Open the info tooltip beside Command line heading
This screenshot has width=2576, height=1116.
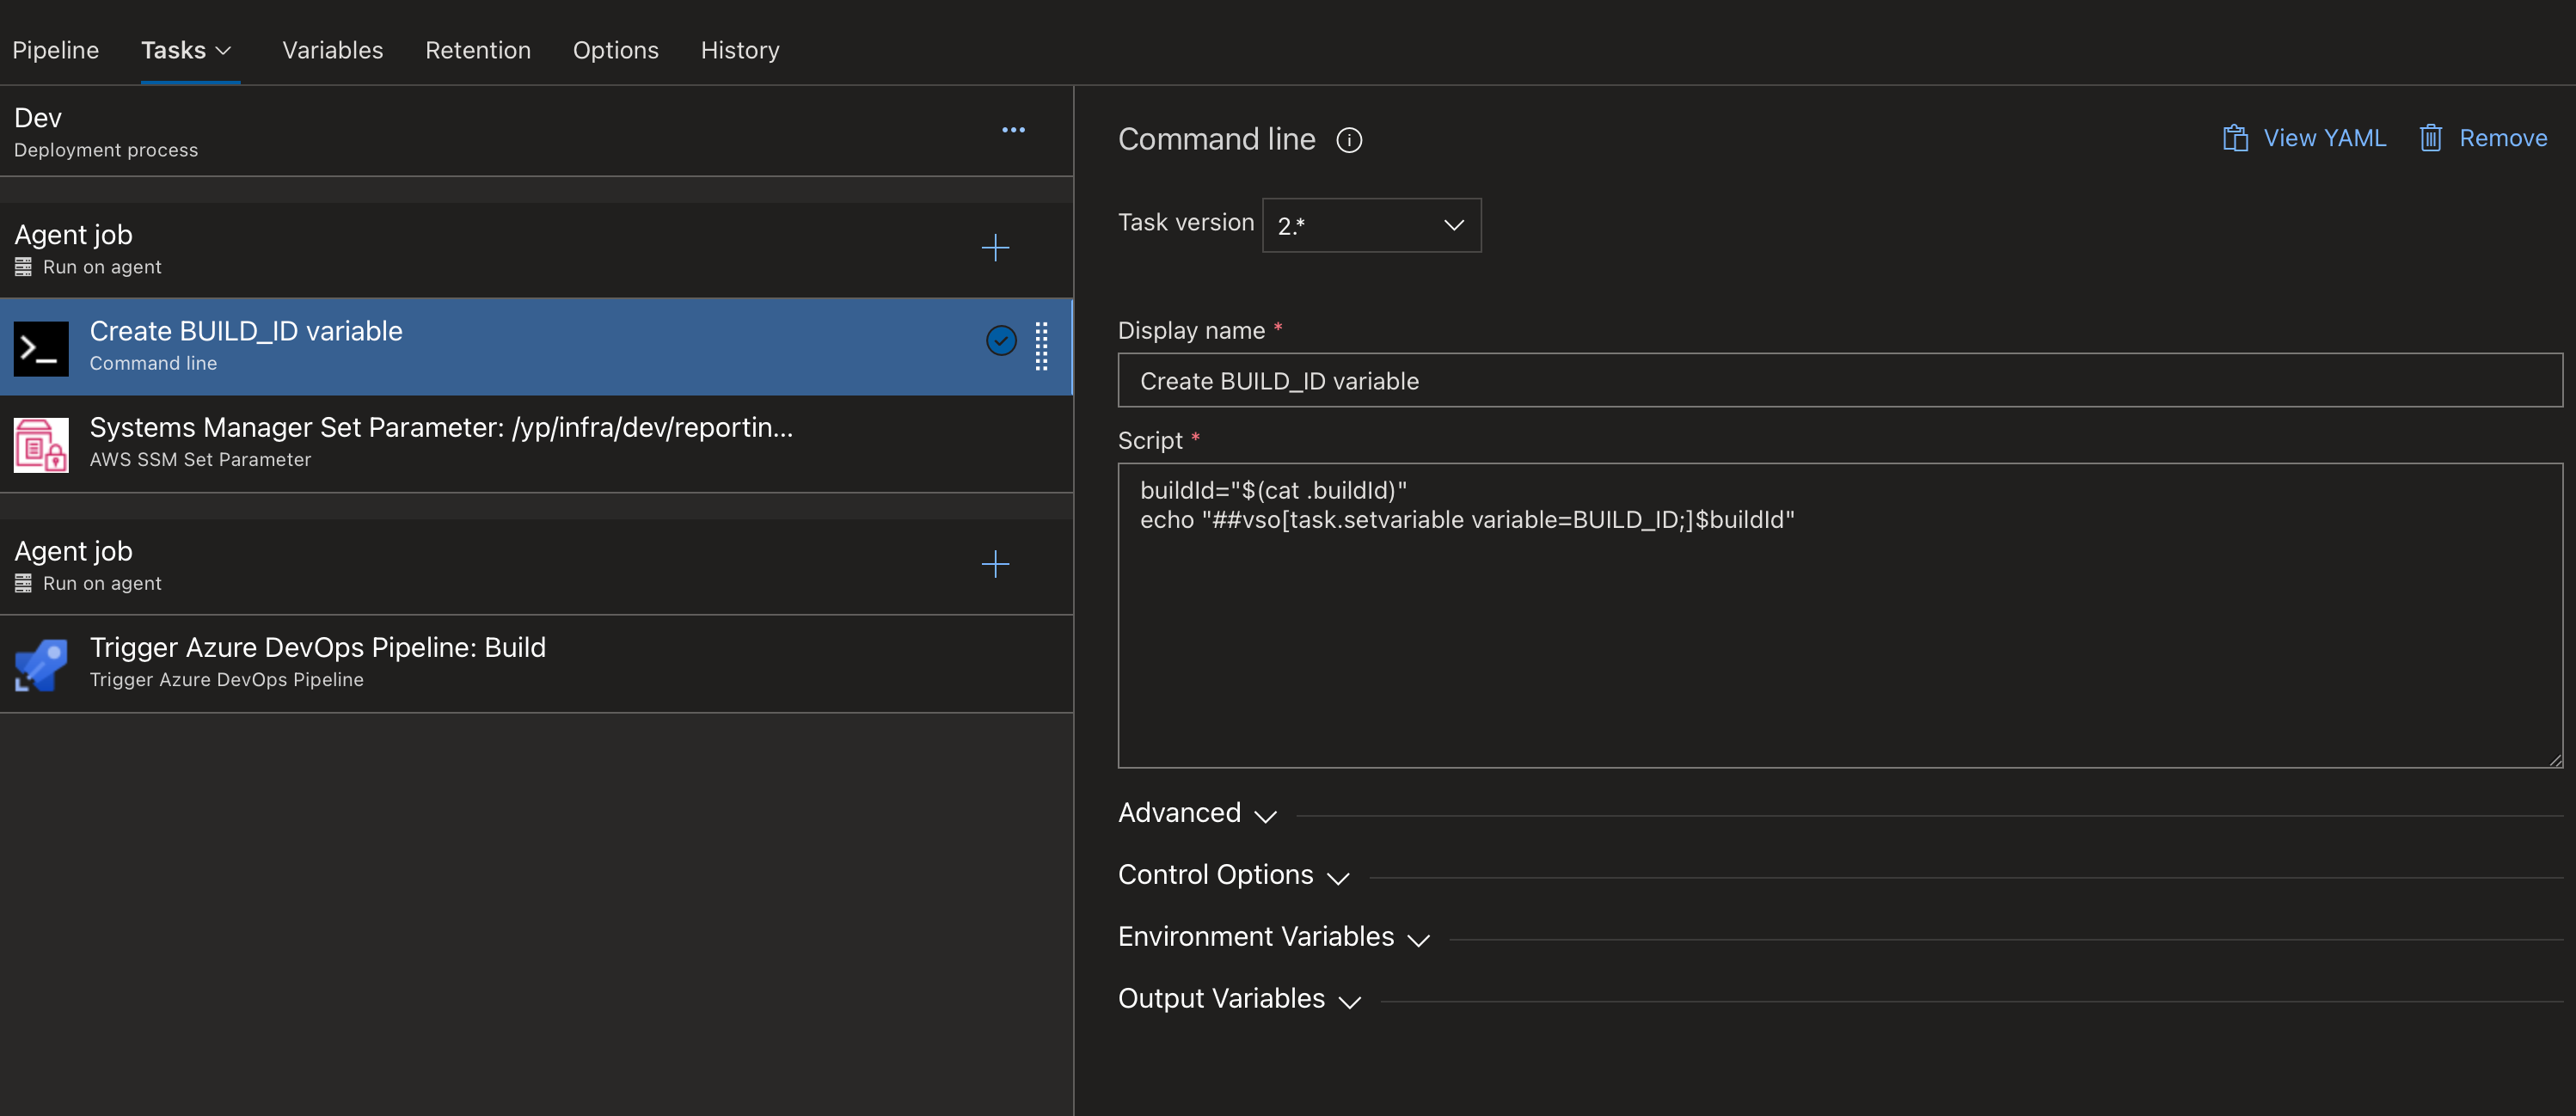pyautogui.click(x=1349, y=140)
